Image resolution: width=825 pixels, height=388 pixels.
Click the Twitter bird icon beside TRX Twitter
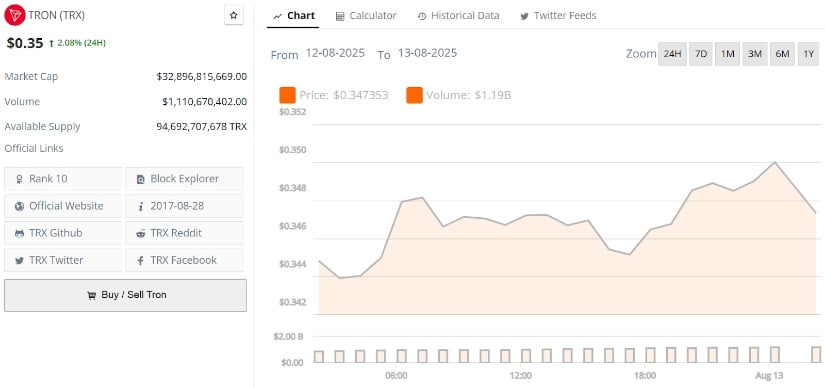19,261
